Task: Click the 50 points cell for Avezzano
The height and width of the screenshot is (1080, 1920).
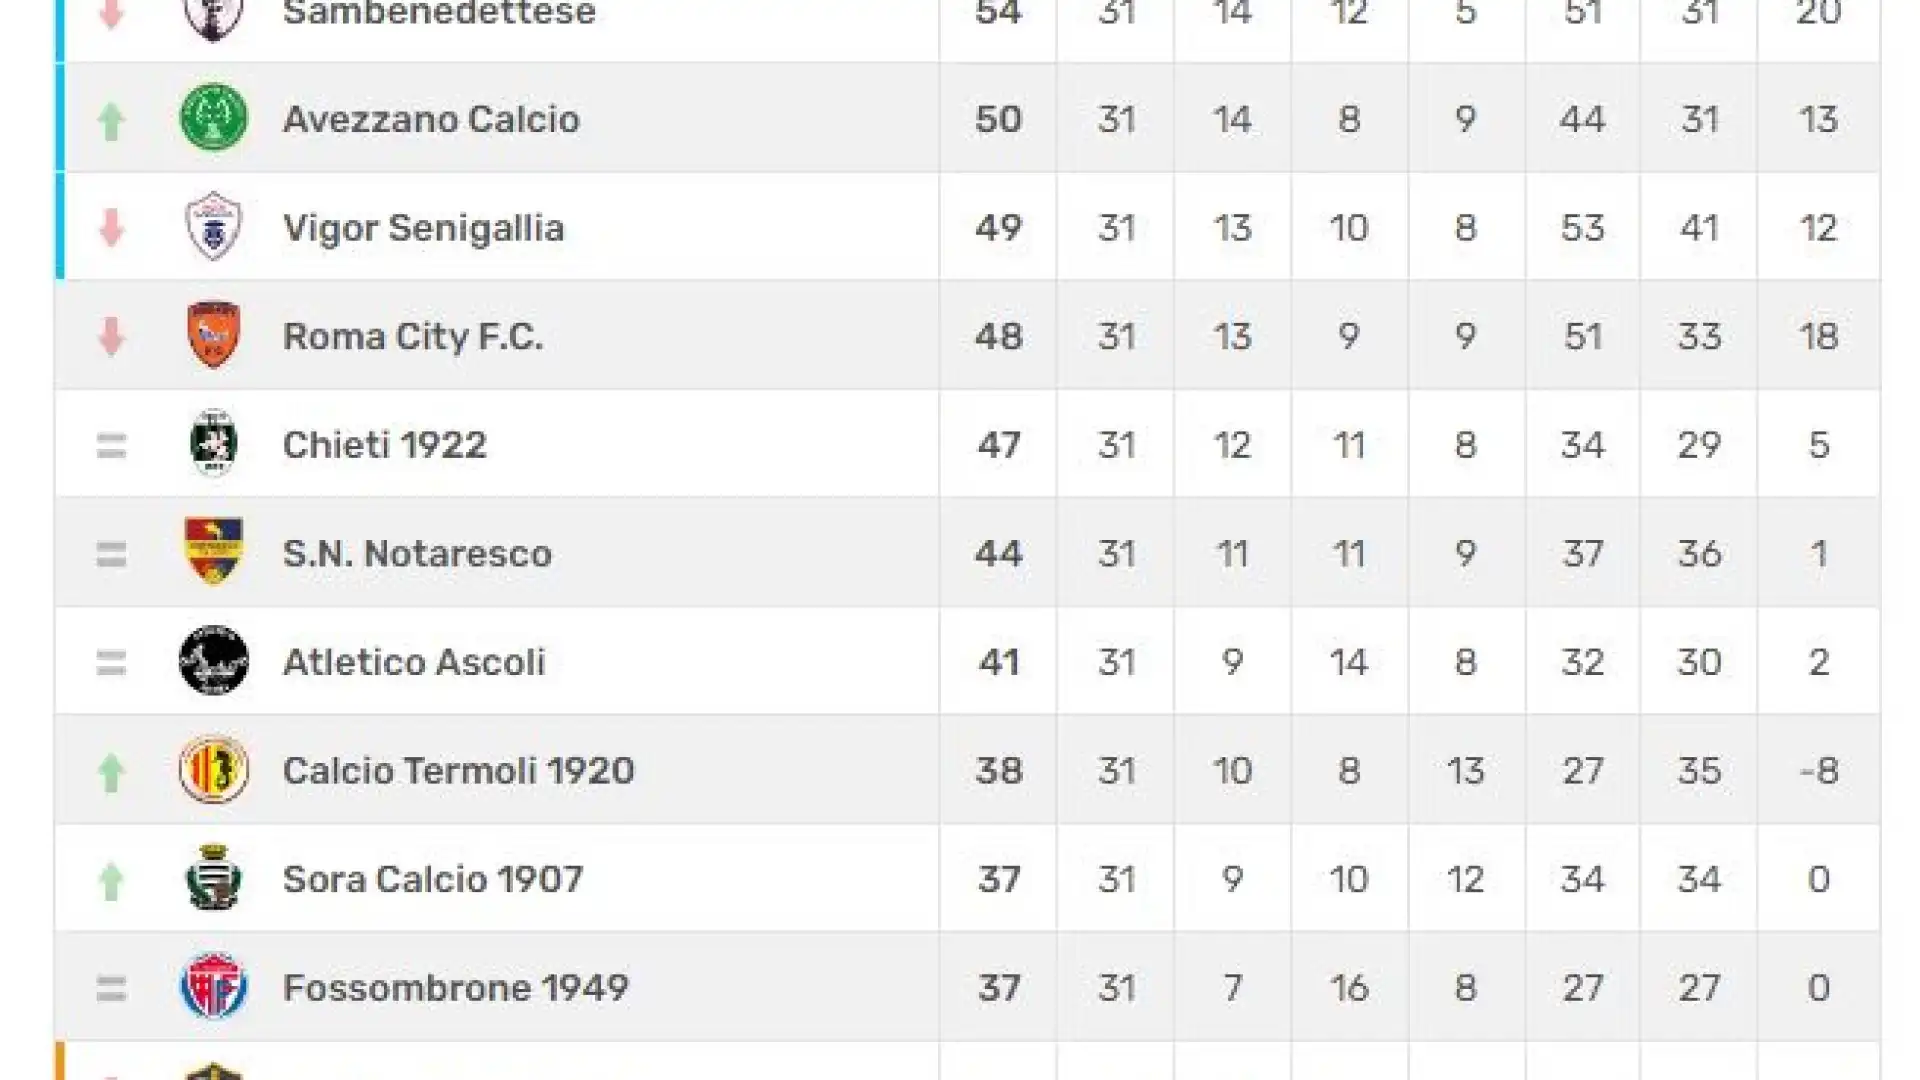Action: tap(998, 119)
